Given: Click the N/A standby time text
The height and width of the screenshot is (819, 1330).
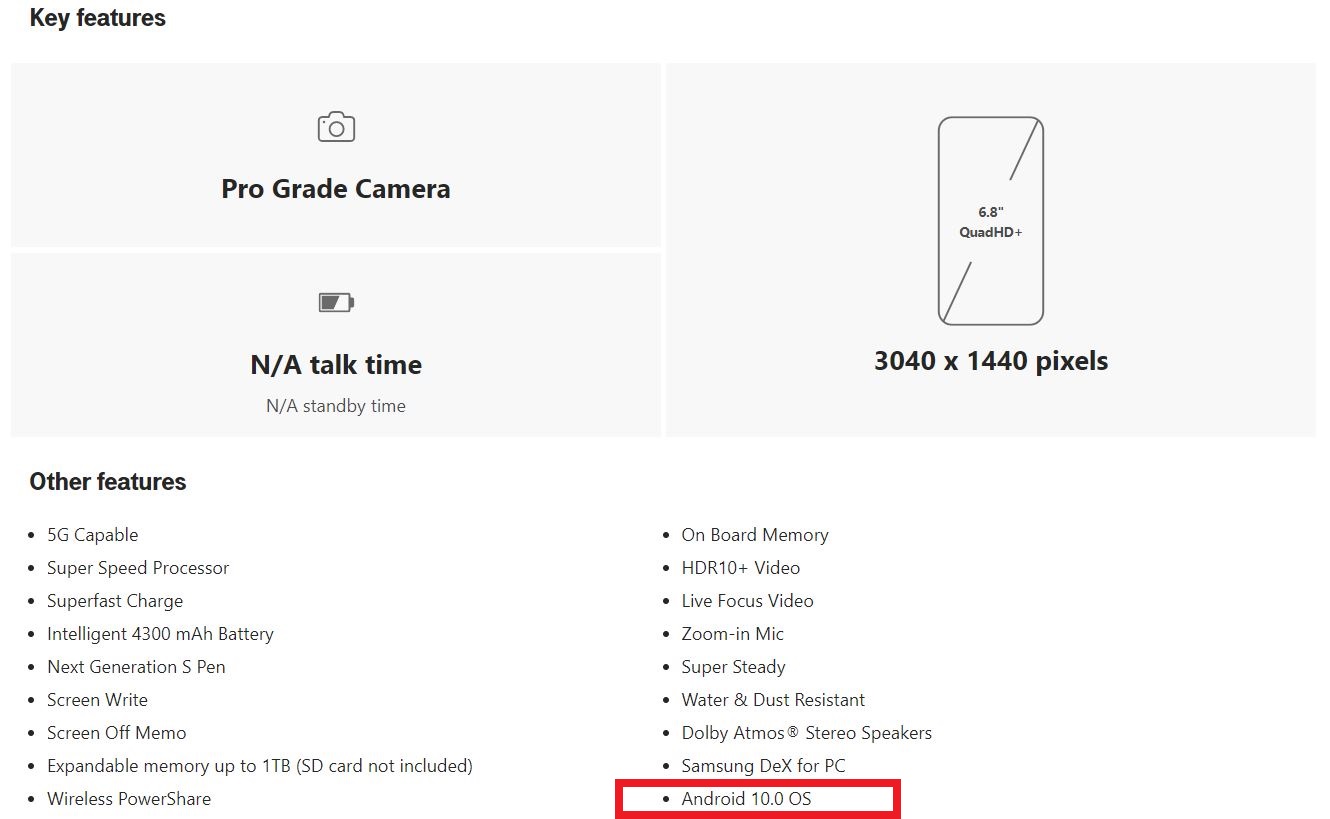Looking at the screenshot, I should pyautogui.click(x=336, y=406).
